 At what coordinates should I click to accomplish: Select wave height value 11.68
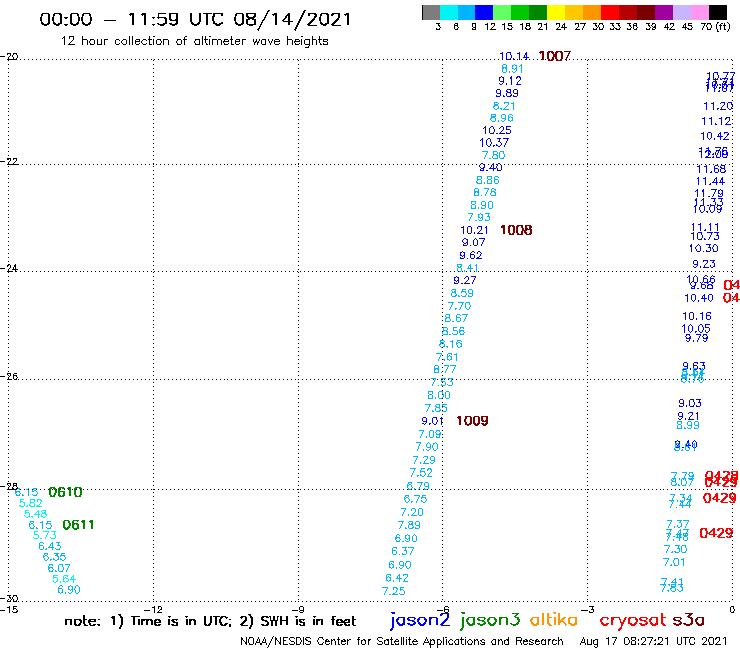coord(711,169)
